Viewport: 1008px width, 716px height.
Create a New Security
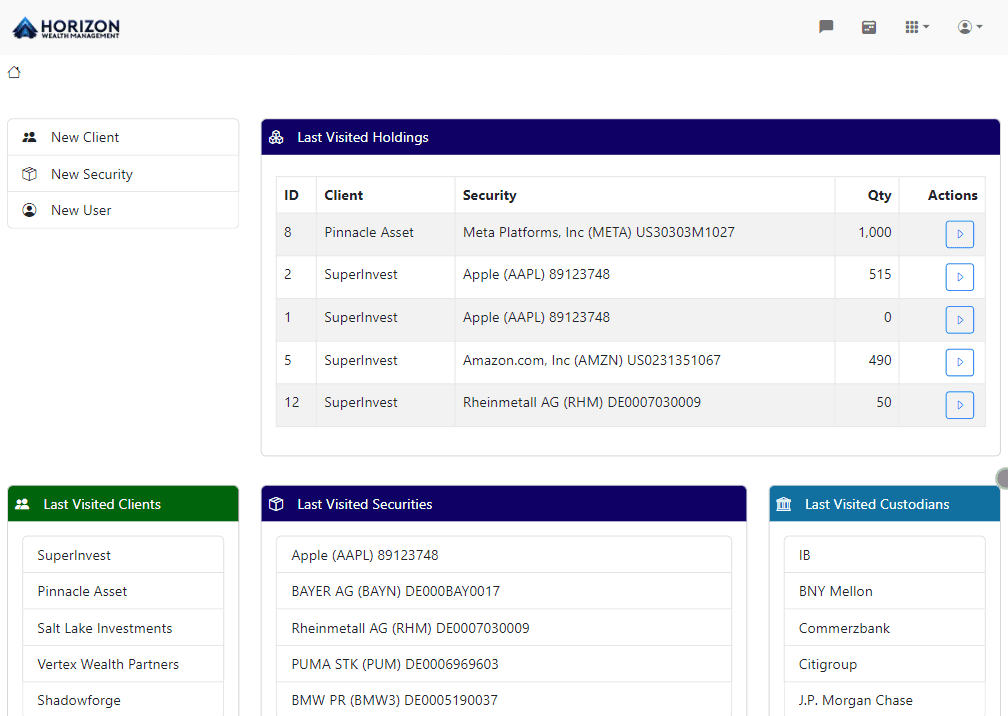click(123, 174)
